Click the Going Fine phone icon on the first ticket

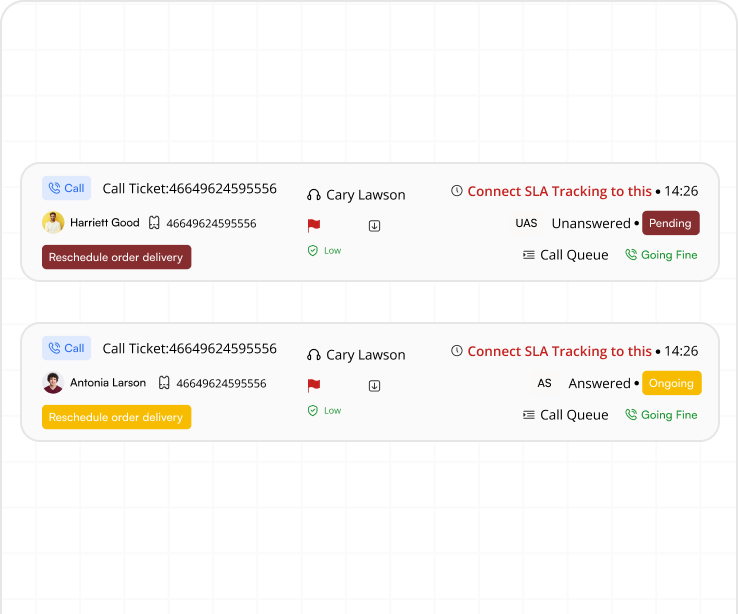click(x=631, y=255)
